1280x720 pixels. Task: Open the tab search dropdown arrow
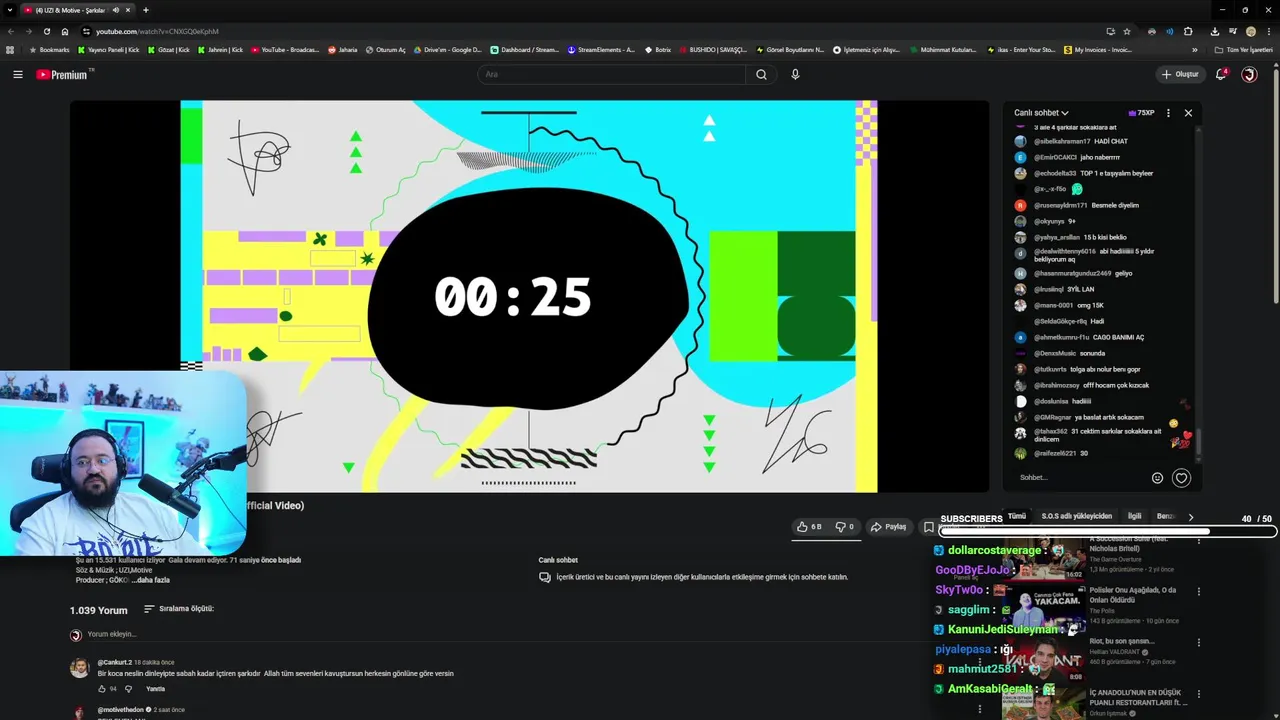10,10
